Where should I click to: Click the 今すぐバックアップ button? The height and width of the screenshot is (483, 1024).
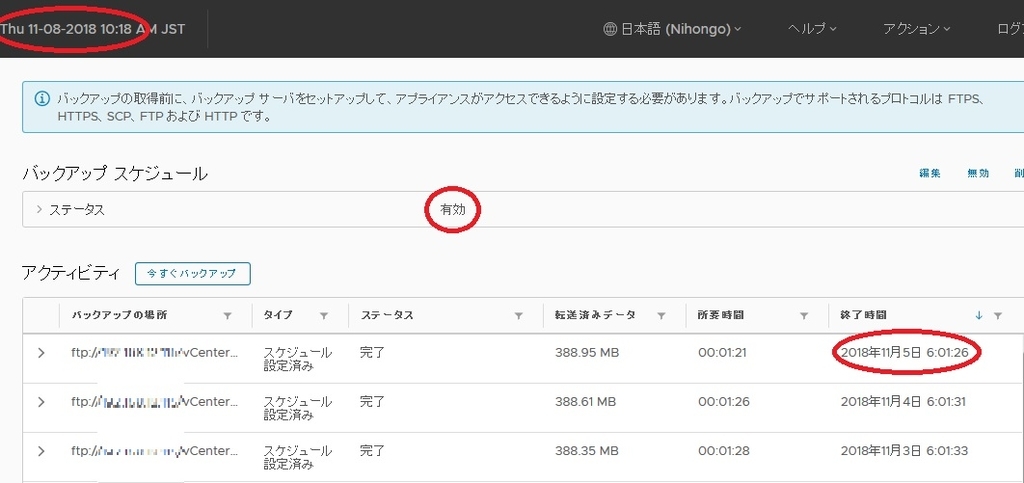(x=193, y=274)
